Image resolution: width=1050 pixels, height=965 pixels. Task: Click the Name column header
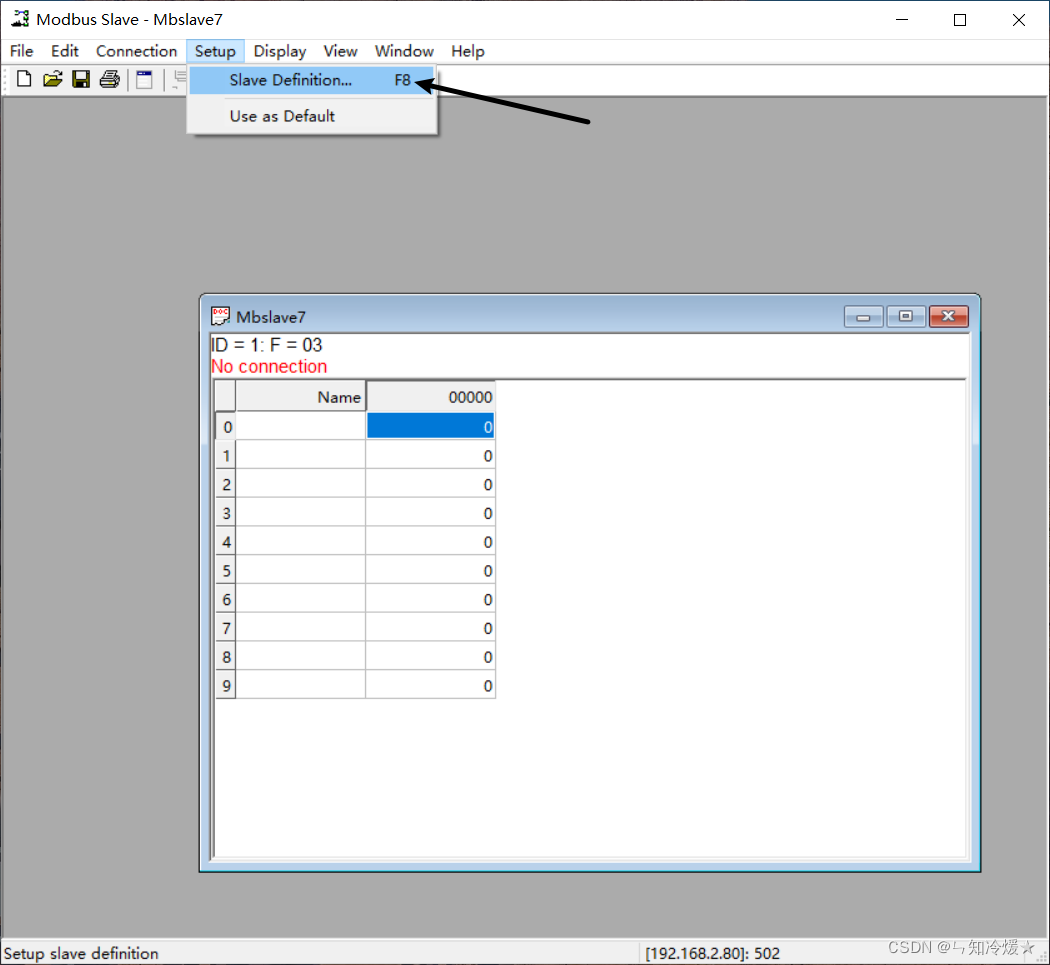[300, 396]
